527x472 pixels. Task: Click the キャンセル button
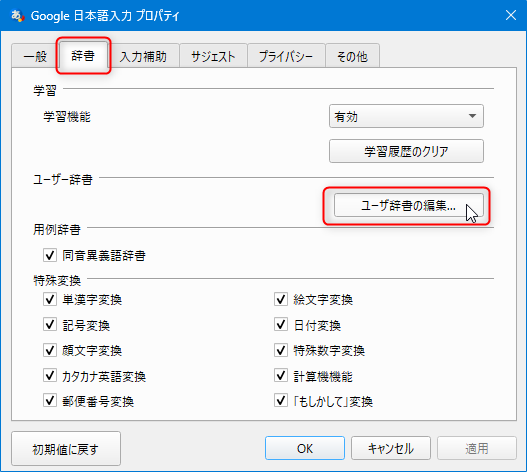[x=391, y=448]
